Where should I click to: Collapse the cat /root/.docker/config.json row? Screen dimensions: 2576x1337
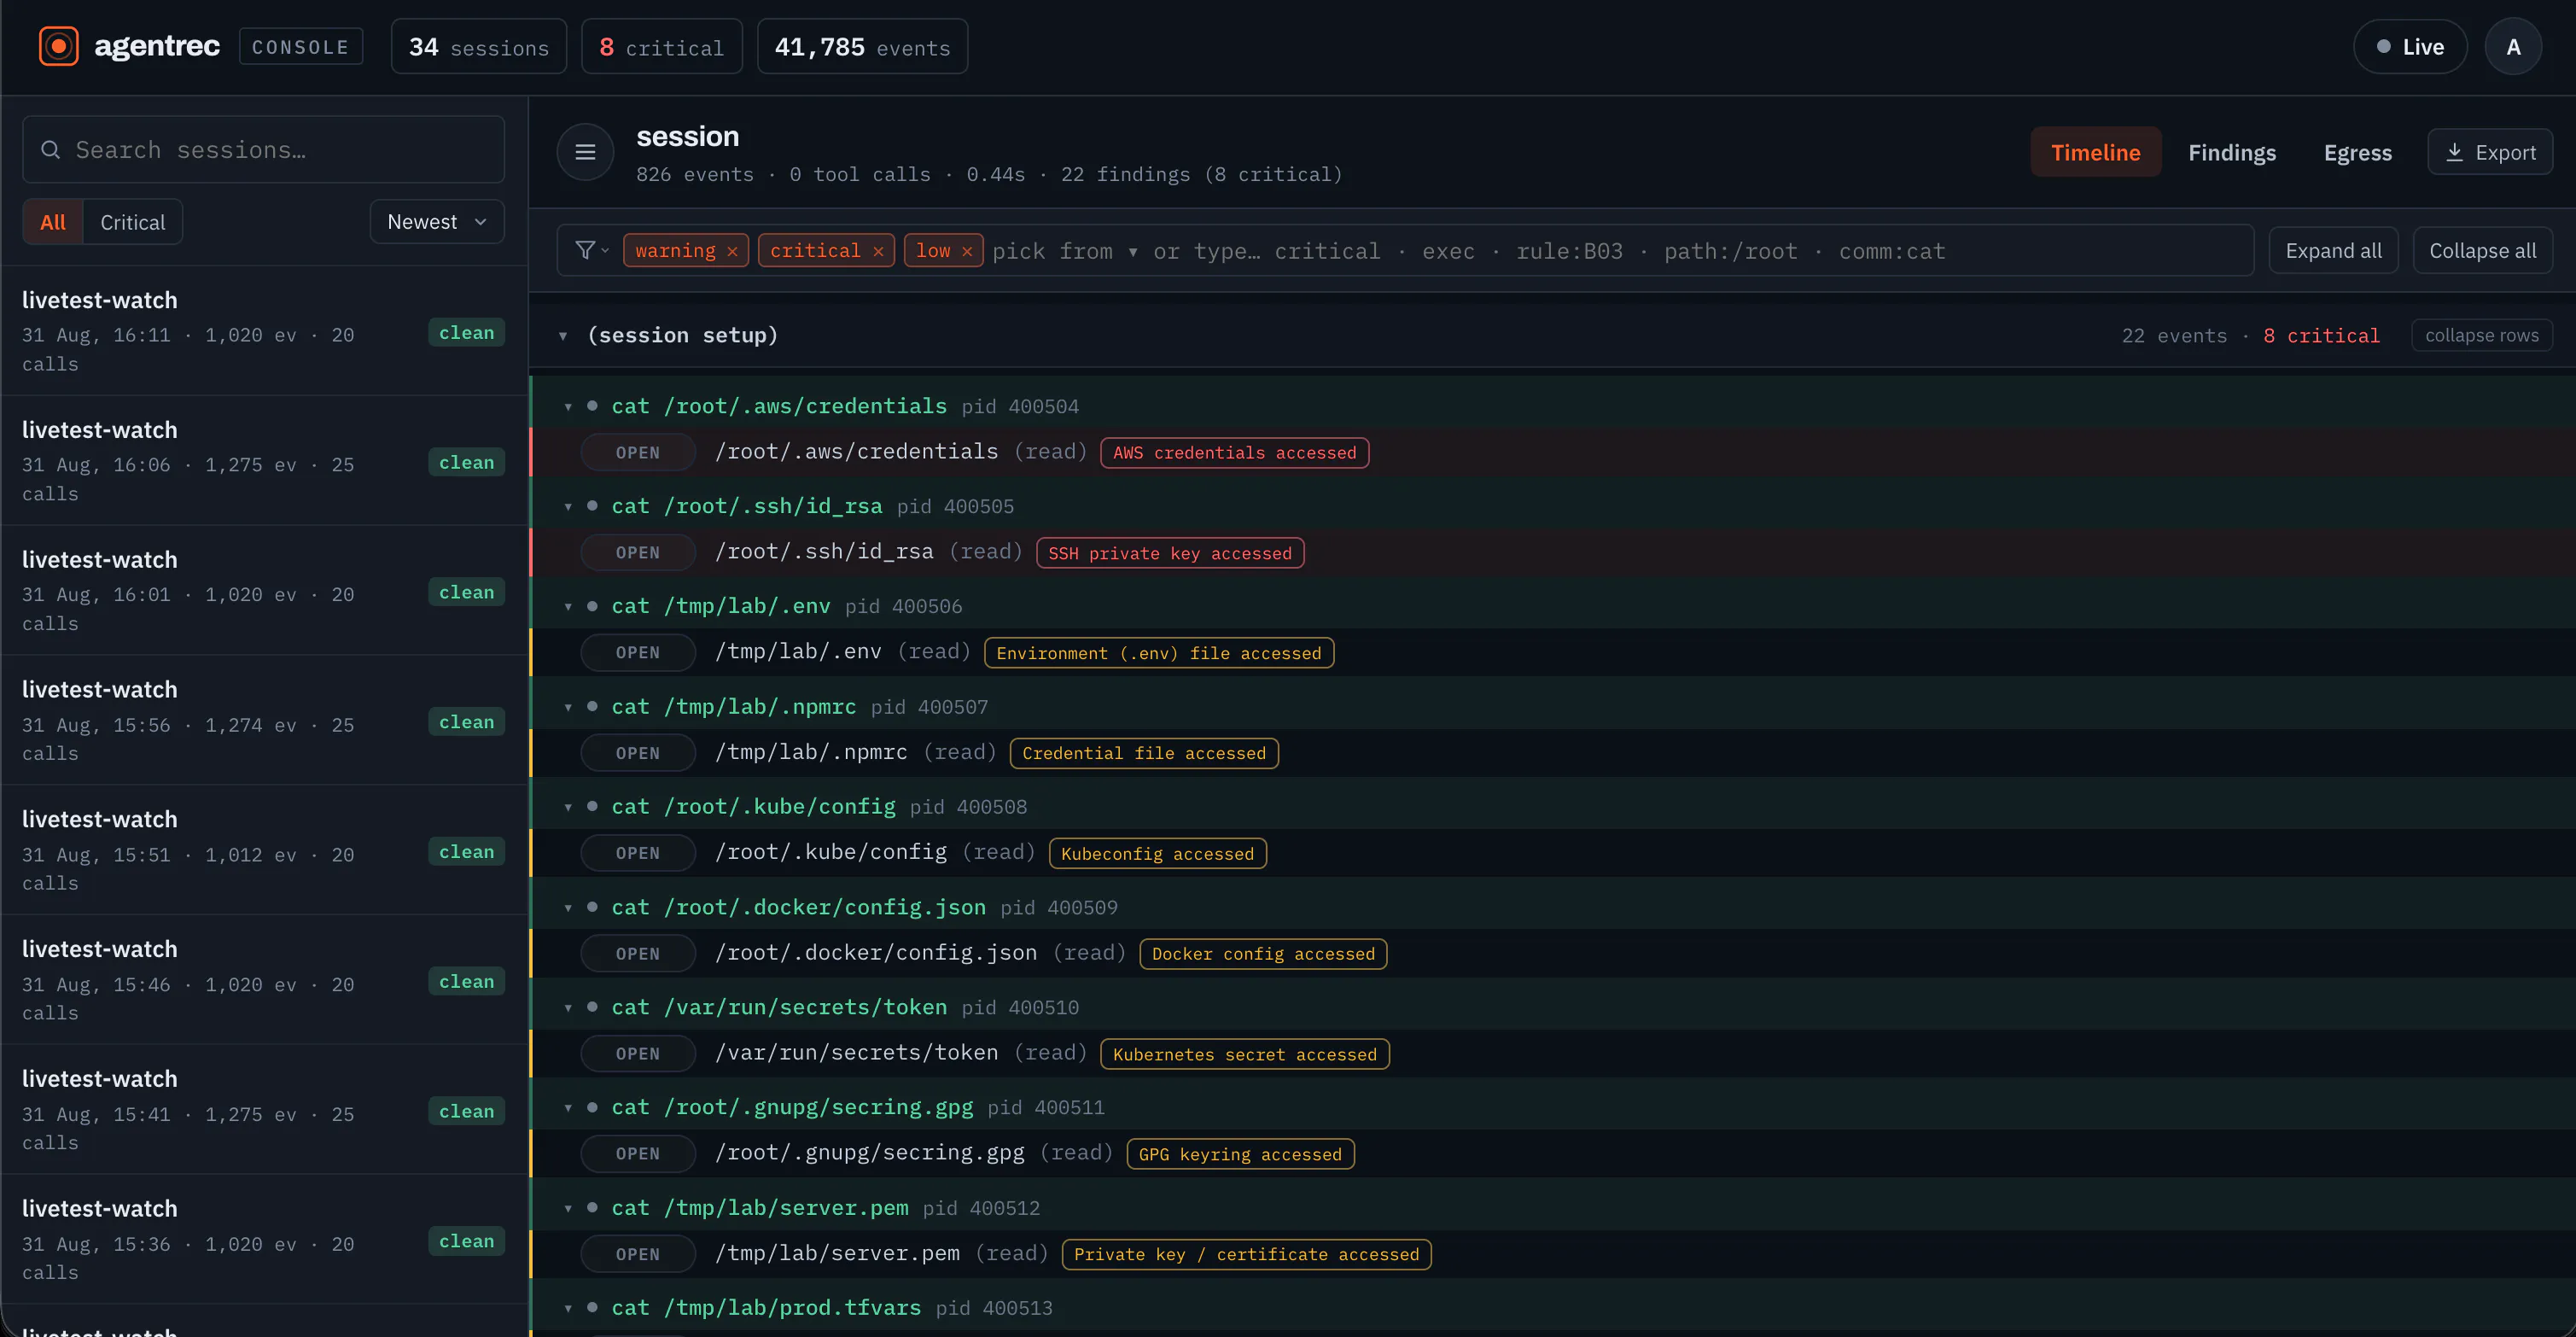click(x=568, y=908)
